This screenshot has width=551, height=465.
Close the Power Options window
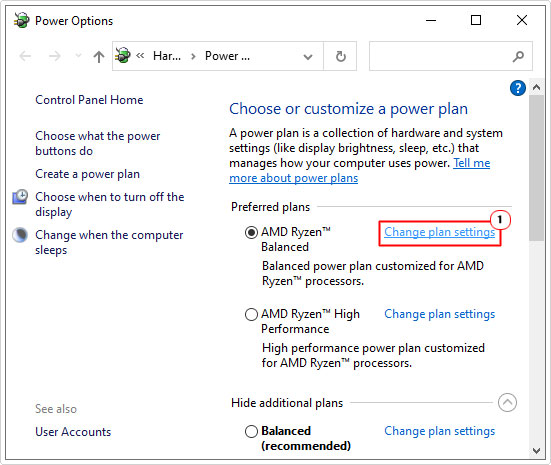coord(522,20)
